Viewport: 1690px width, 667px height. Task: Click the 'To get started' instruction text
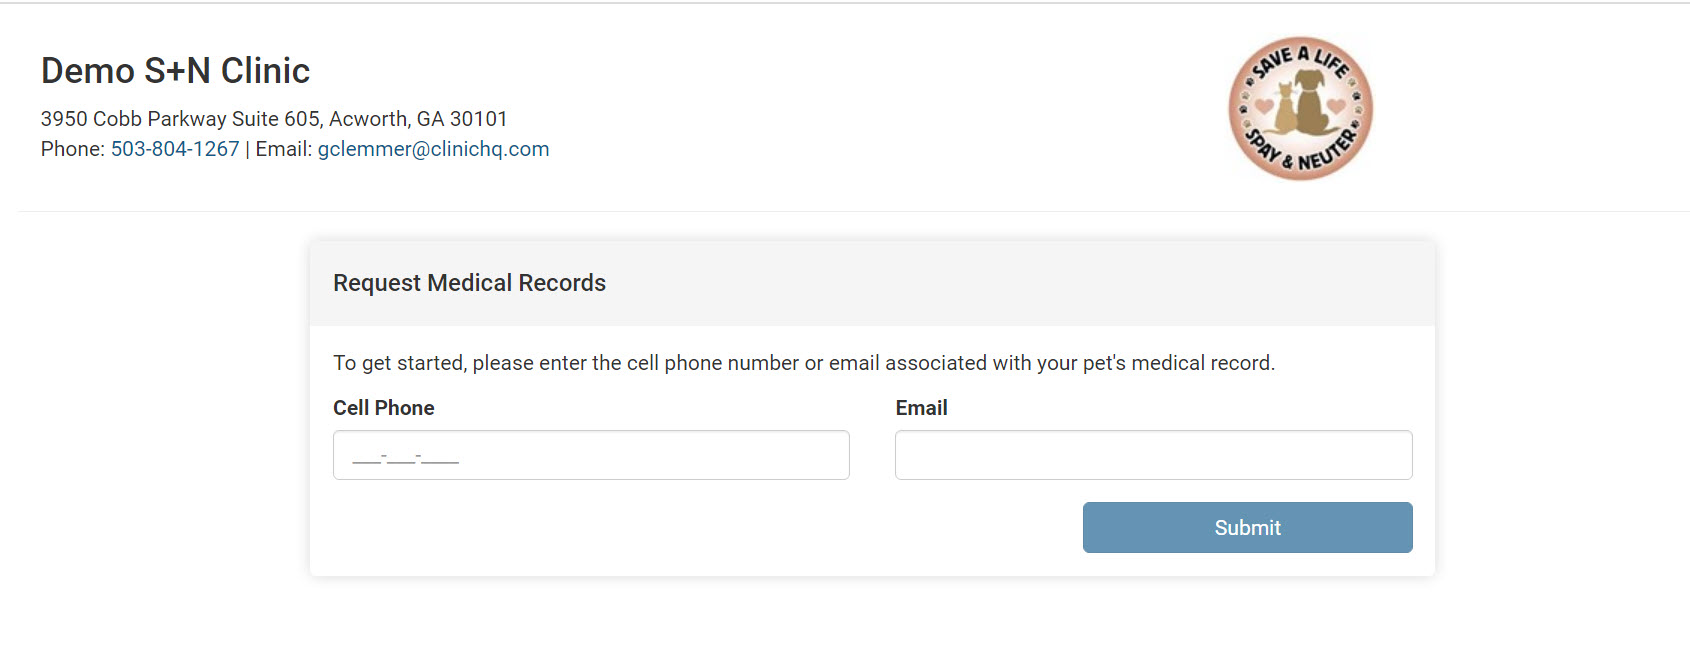point(803,363)
